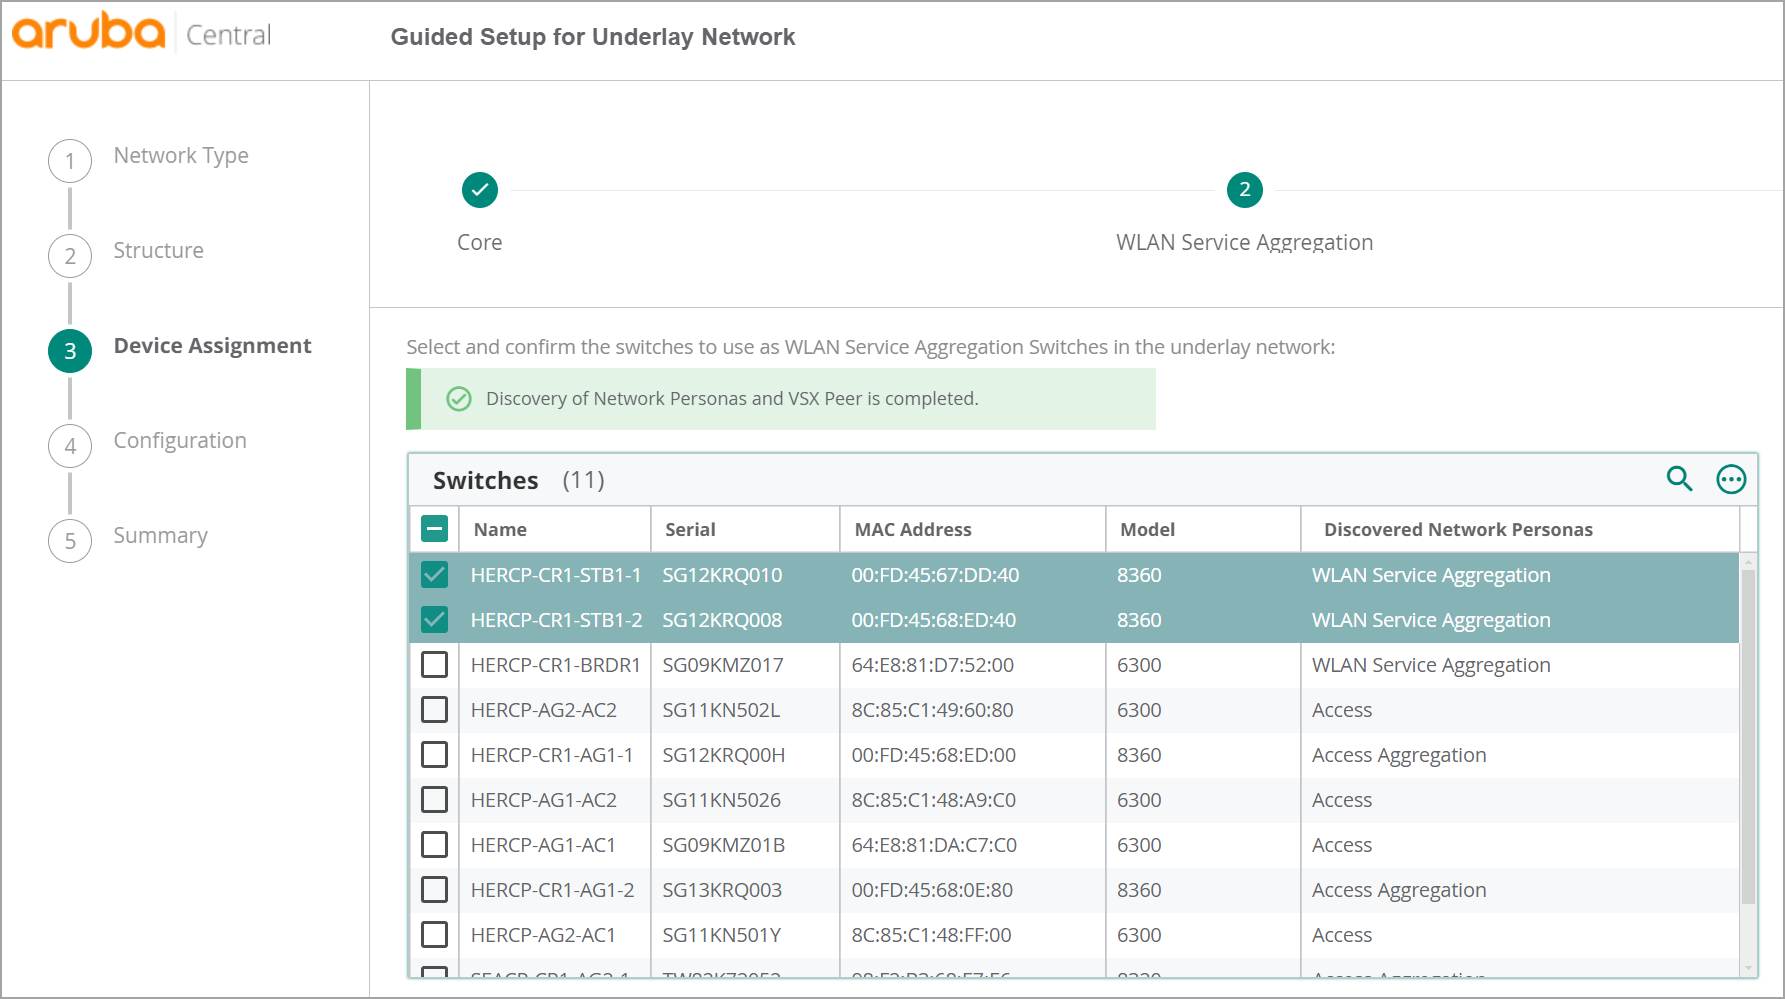The image size is (1785, 999).
Task: Open the Configuration step label
Action: tap(180, 441)
